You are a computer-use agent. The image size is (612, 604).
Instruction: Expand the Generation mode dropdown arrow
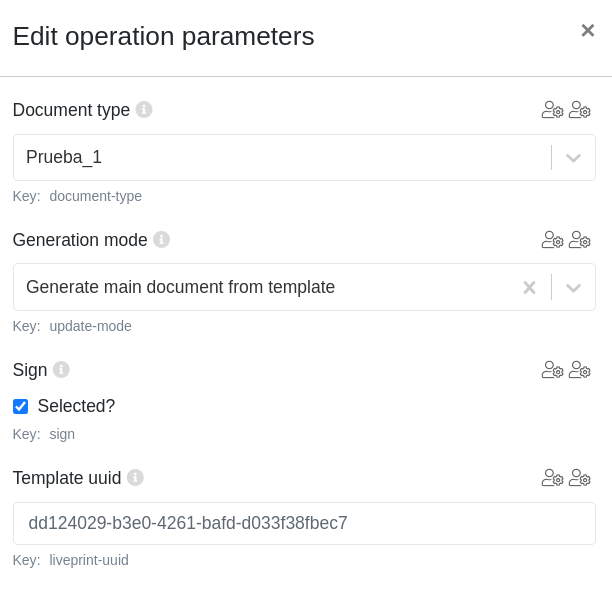tap(573, 288)
